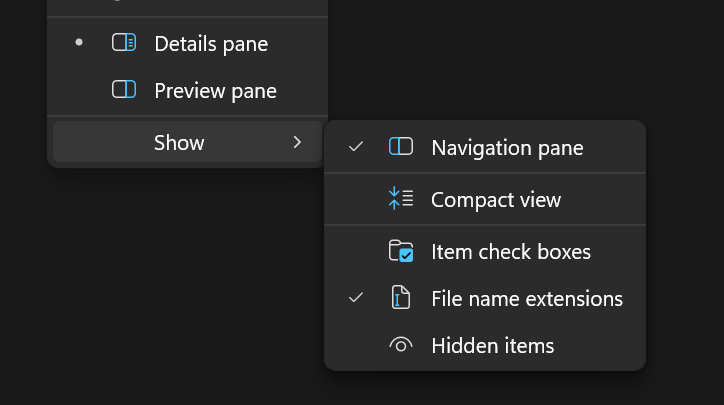Uncheck the checkmark beside File name extensions
The image size is (724, 405).
[x=355, y=298]
